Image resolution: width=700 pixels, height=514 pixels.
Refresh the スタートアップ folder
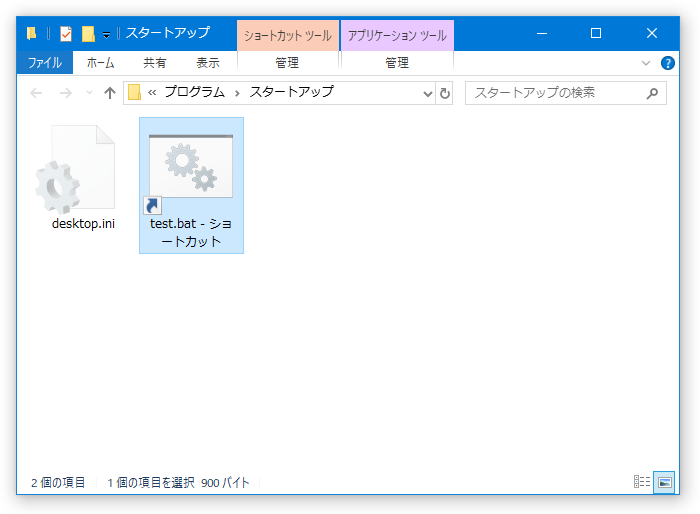(x=445, y=93)
